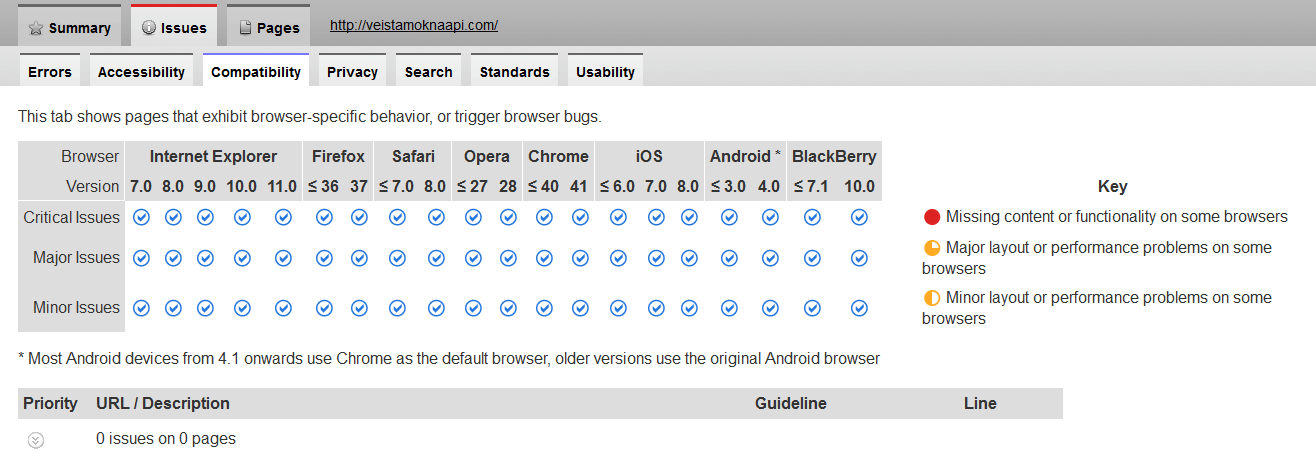This screenshot has width=1316, height=469.
Task: Select the Accessibility sub-tab
Action: tap(141, 72)
